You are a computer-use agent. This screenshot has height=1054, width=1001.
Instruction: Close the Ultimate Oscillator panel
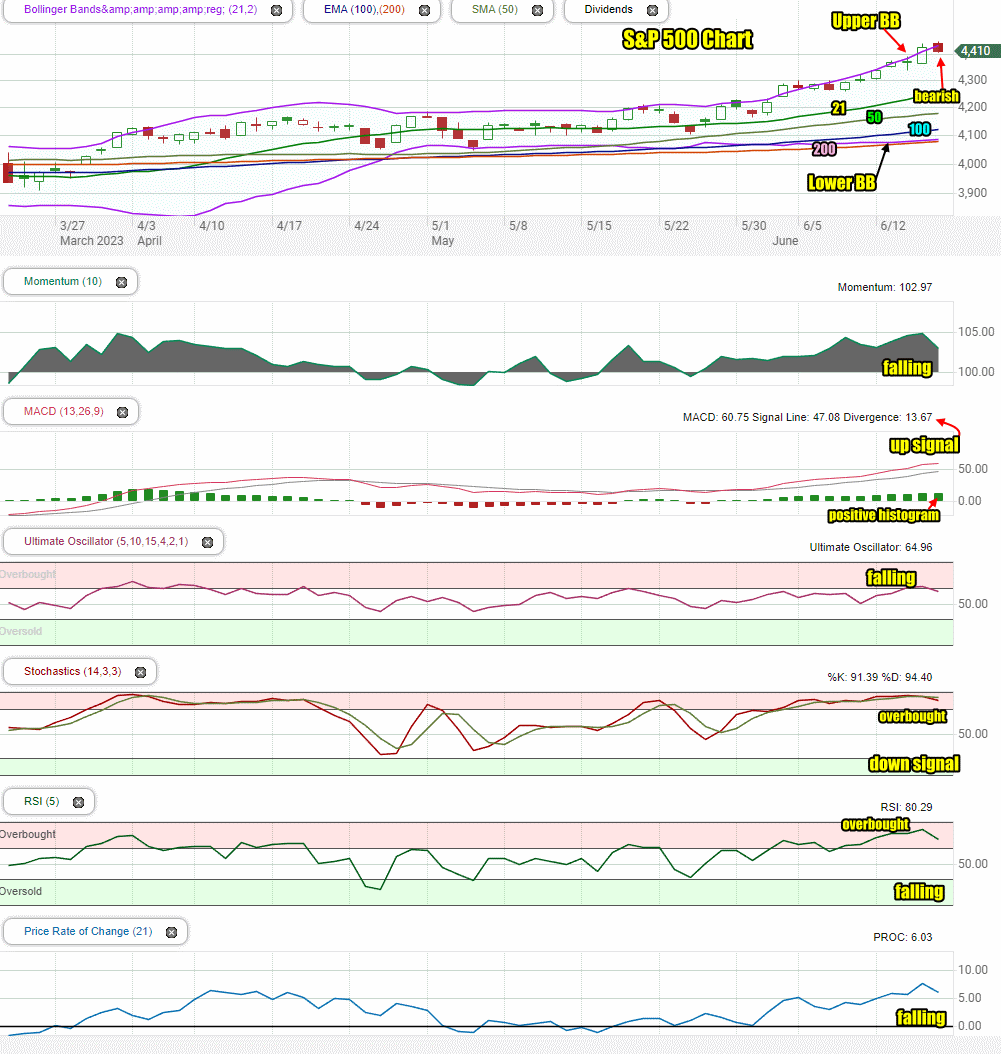coord(207,542)
